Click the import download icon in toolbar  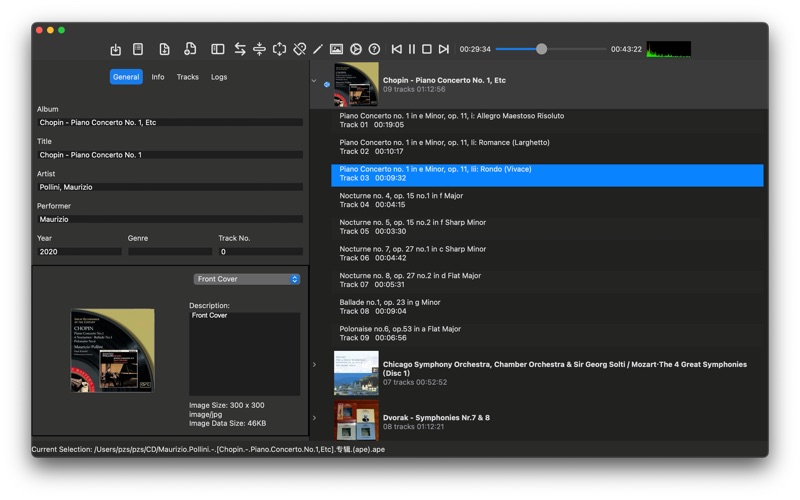coord(116,49)
